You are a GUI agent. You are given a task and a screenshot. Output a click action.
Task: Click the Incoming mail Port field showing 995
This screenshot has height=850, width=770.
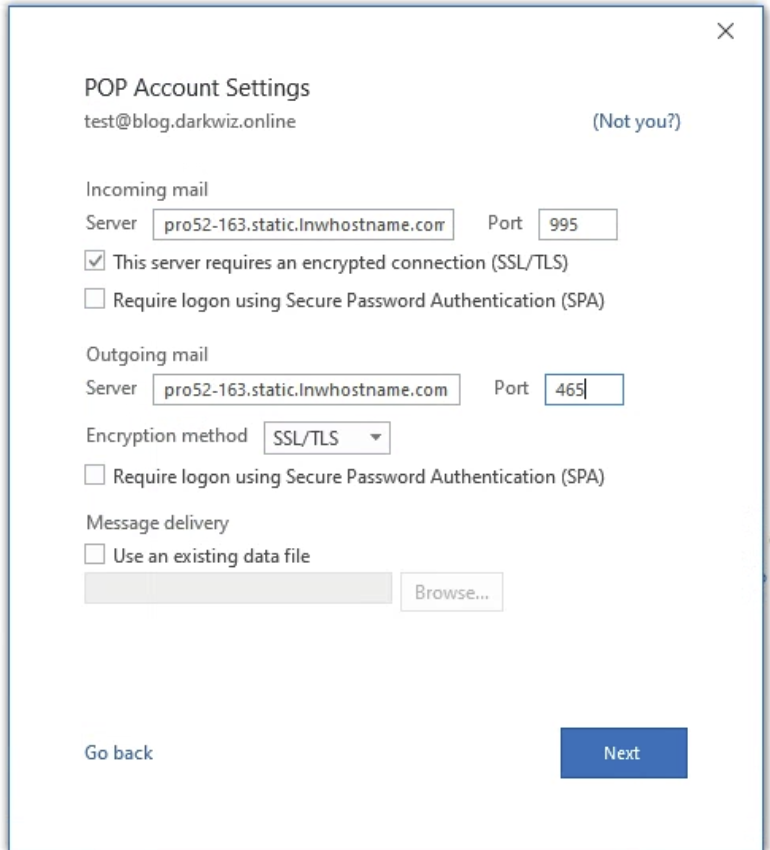[577, 225]
